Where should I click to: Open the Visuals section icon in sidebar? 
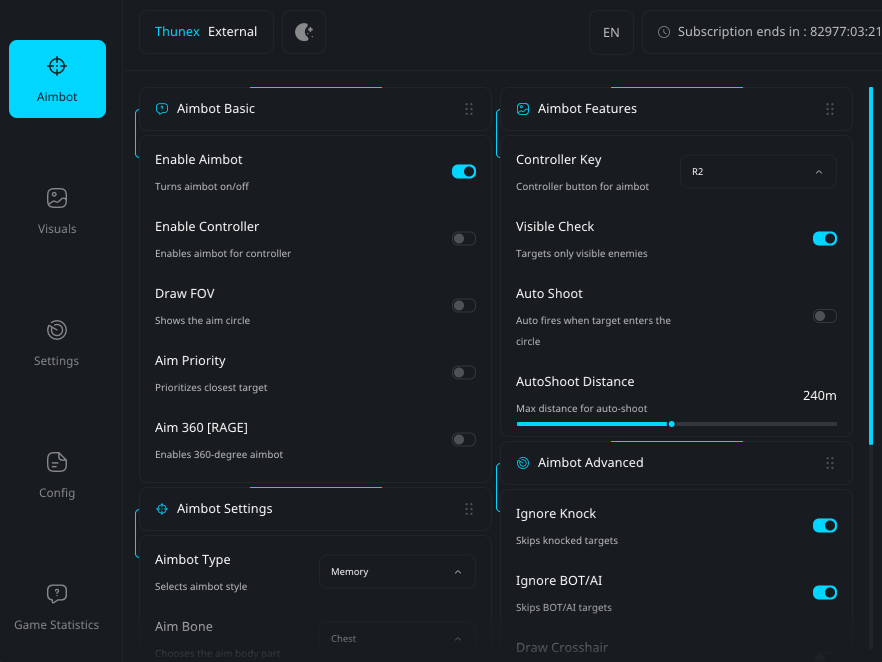point(57,199)
